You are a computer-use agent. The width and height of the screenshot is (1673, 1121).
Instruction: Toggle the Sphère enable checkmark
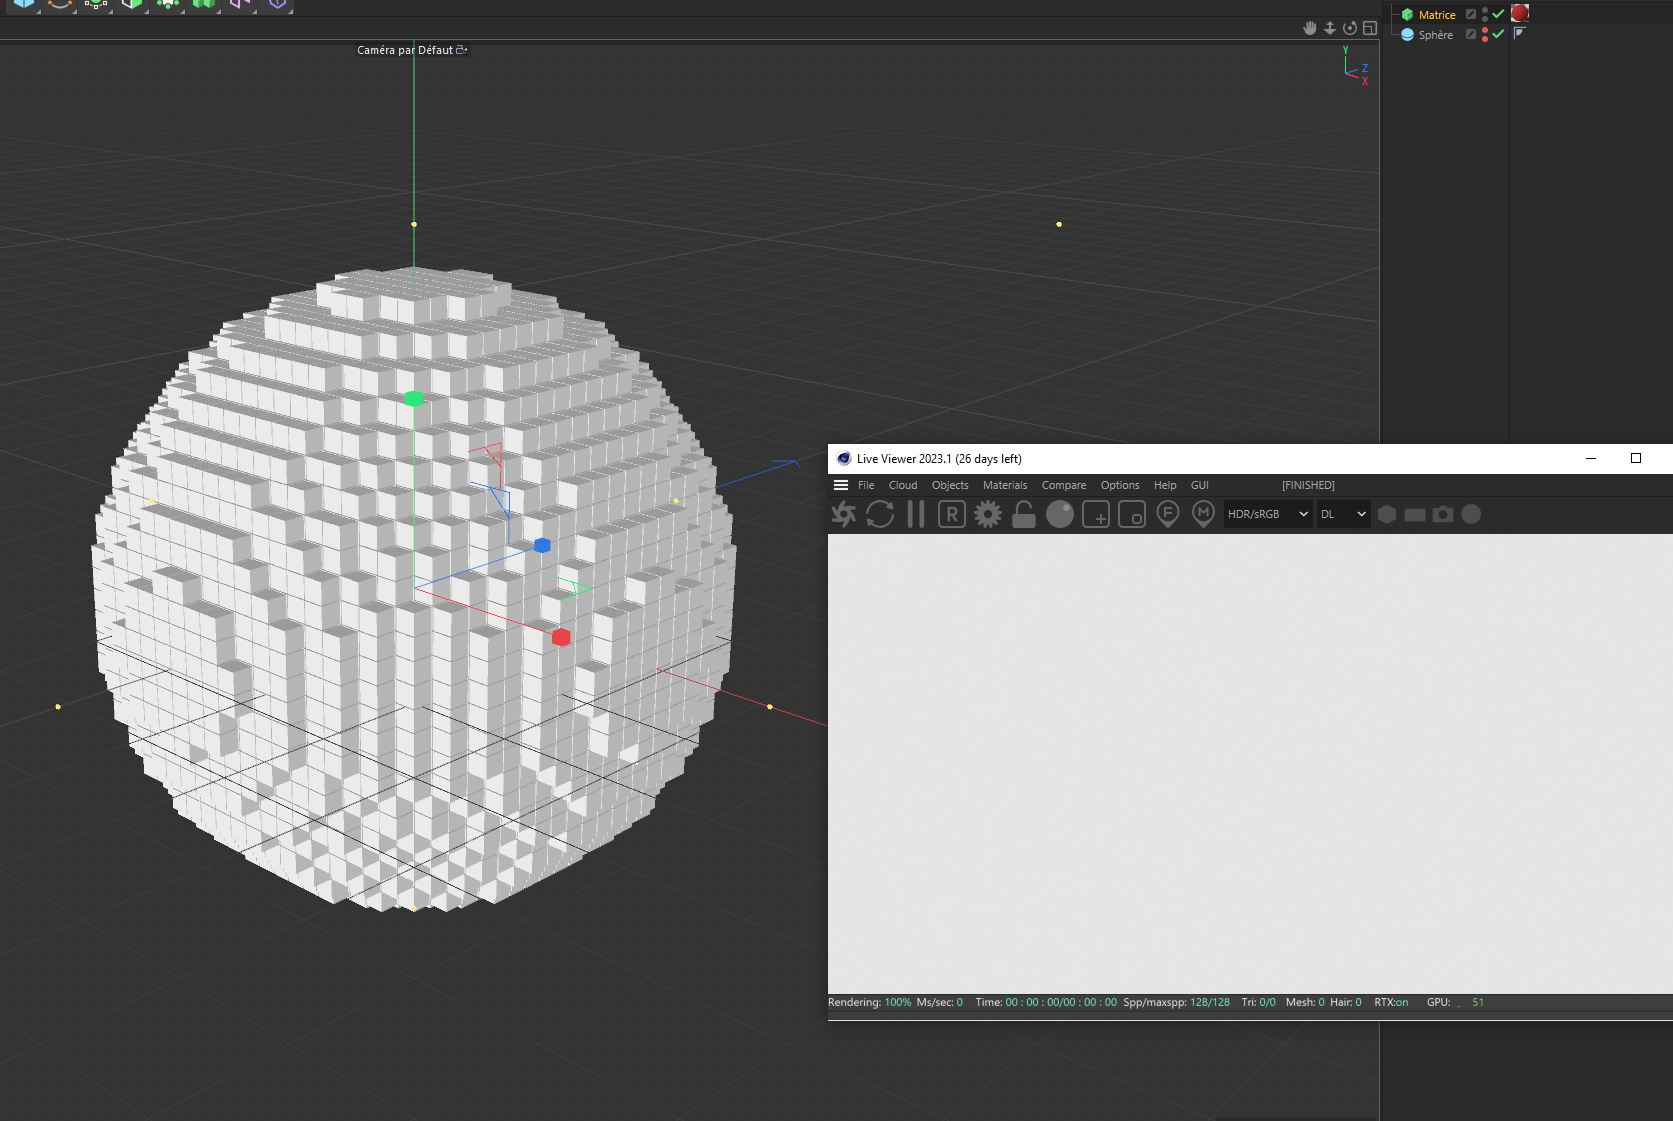tap(1498, 34)
